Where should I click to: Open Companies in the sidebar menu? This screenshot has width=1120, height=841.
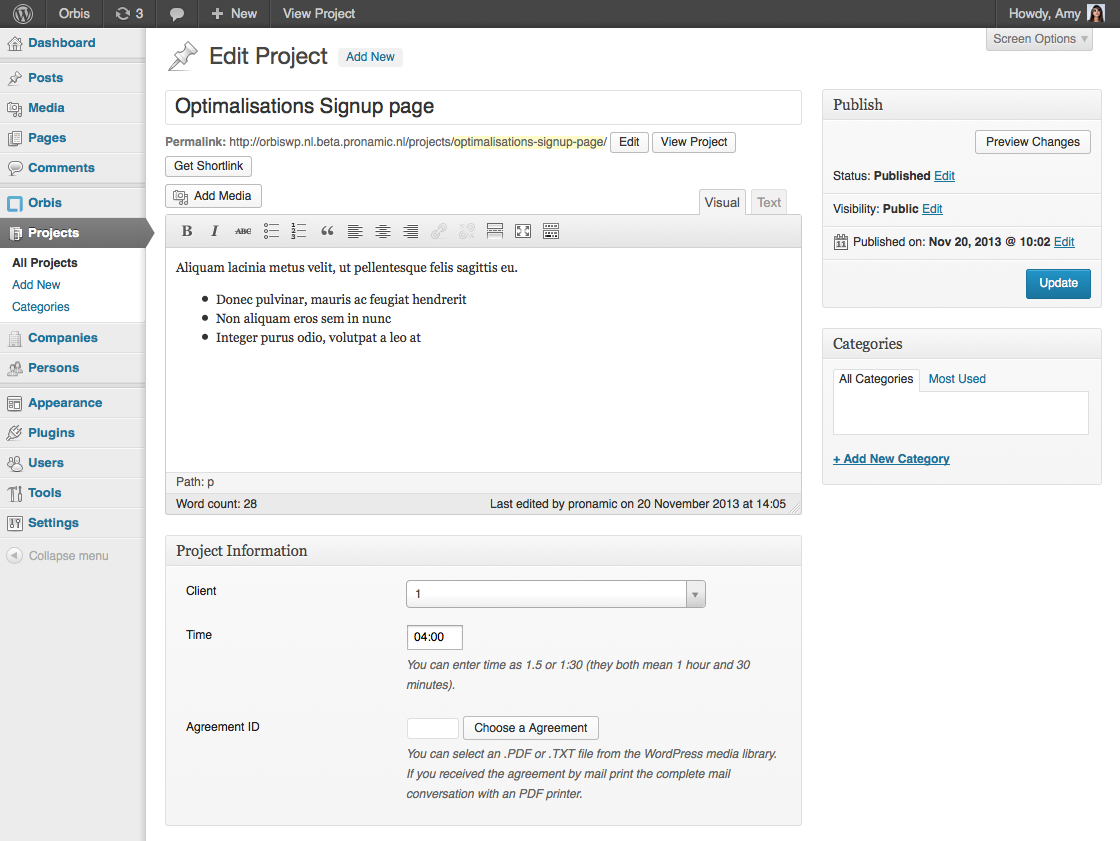pos(63,338)
